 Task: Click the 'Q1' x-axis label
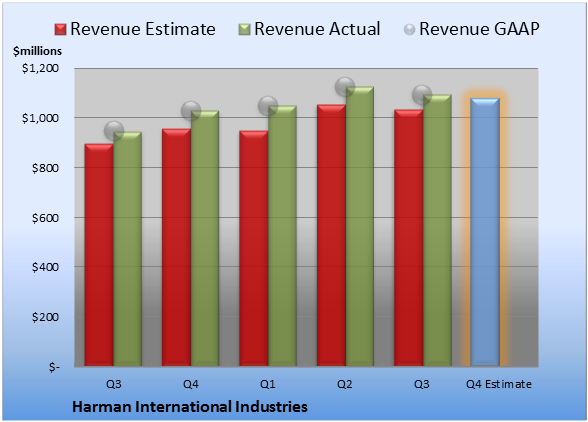pos(268,384)
